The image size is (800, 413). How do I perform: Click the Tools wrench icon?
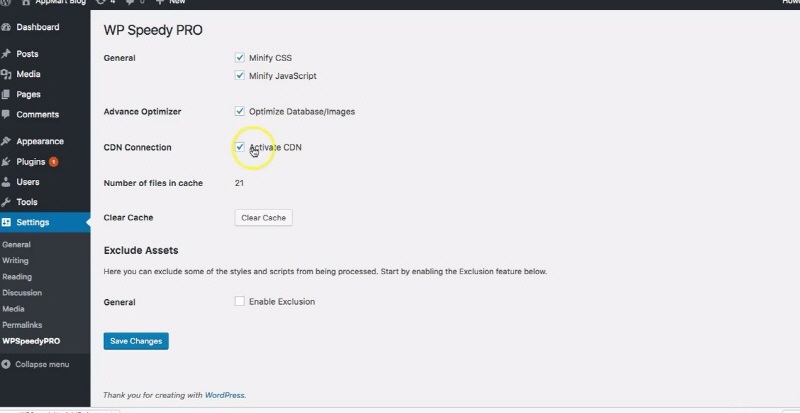[x=6, y=202]
